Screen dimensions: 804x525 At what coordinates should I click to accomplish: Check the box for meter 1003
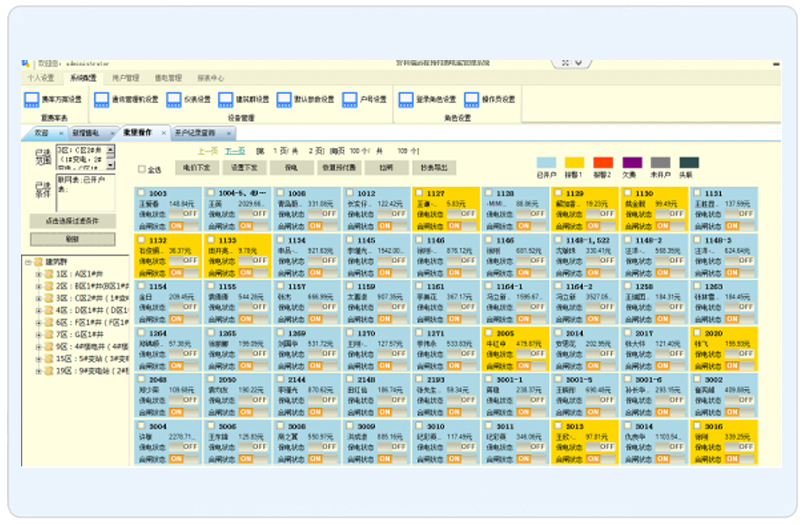click(142, 194)
